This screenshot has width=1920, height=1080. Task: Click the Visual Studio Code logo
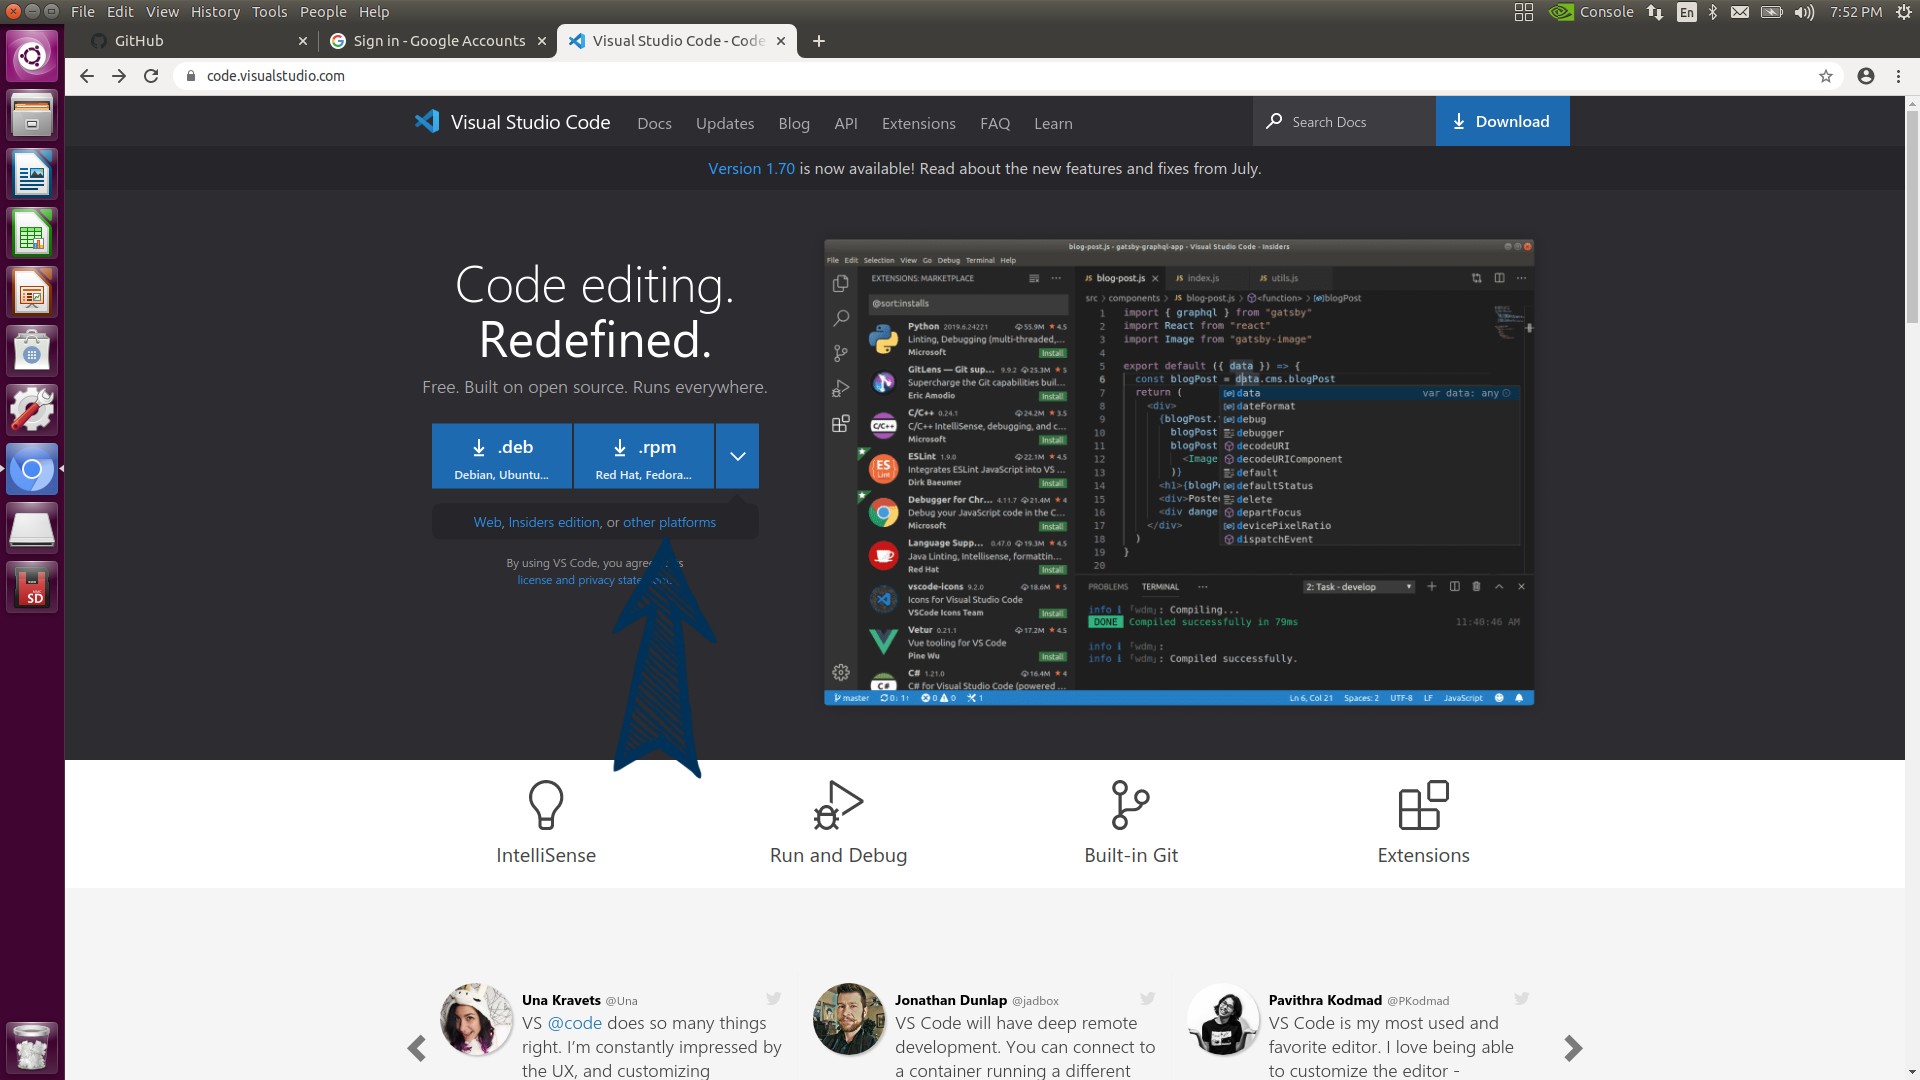click(x=427, y=121)
